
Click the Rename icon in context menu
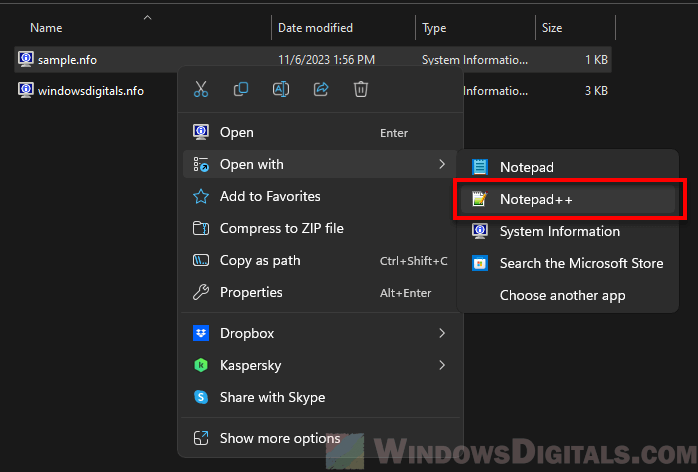[x=281, y=90]
